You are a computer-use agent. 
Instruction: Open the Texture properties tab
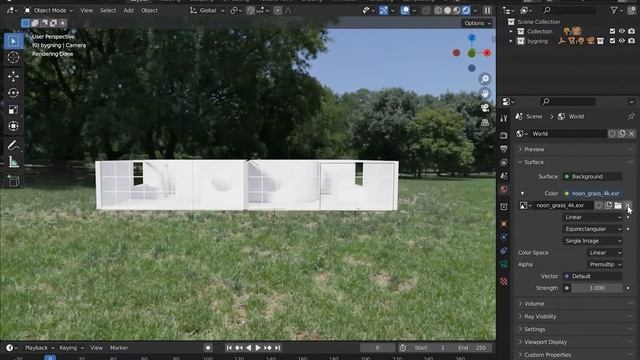pos(504,281)
